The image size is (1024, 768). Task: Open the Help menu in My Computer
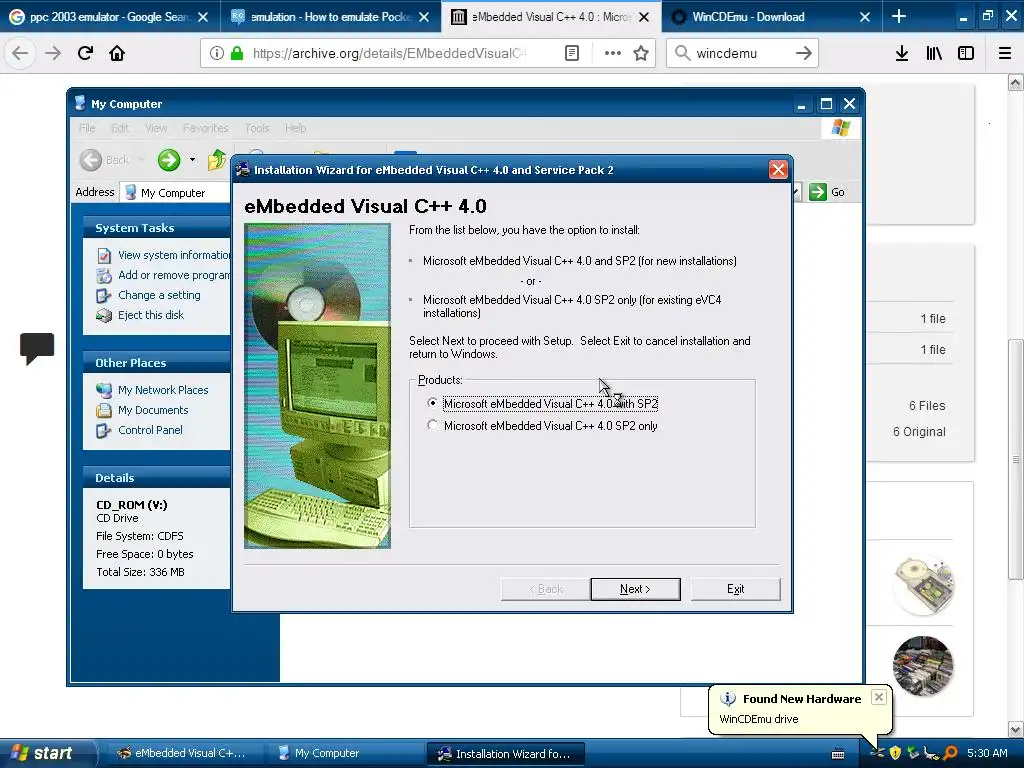pos(295,128)
